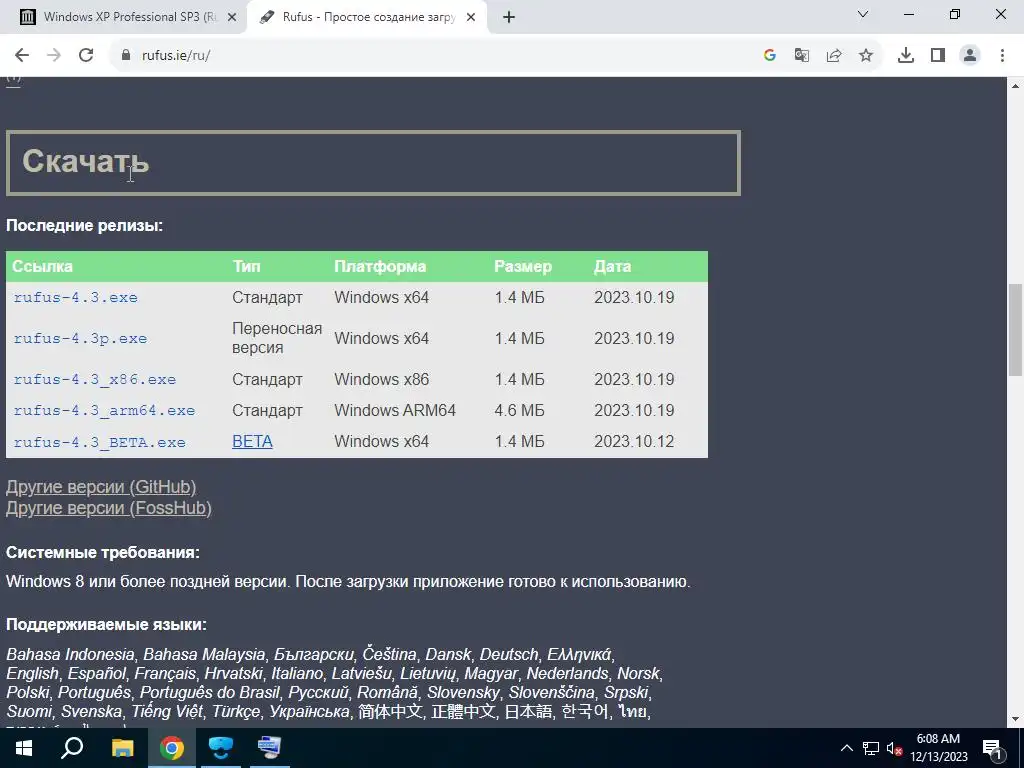
Task: Open network status tray icon
Action: coord(871,748)
